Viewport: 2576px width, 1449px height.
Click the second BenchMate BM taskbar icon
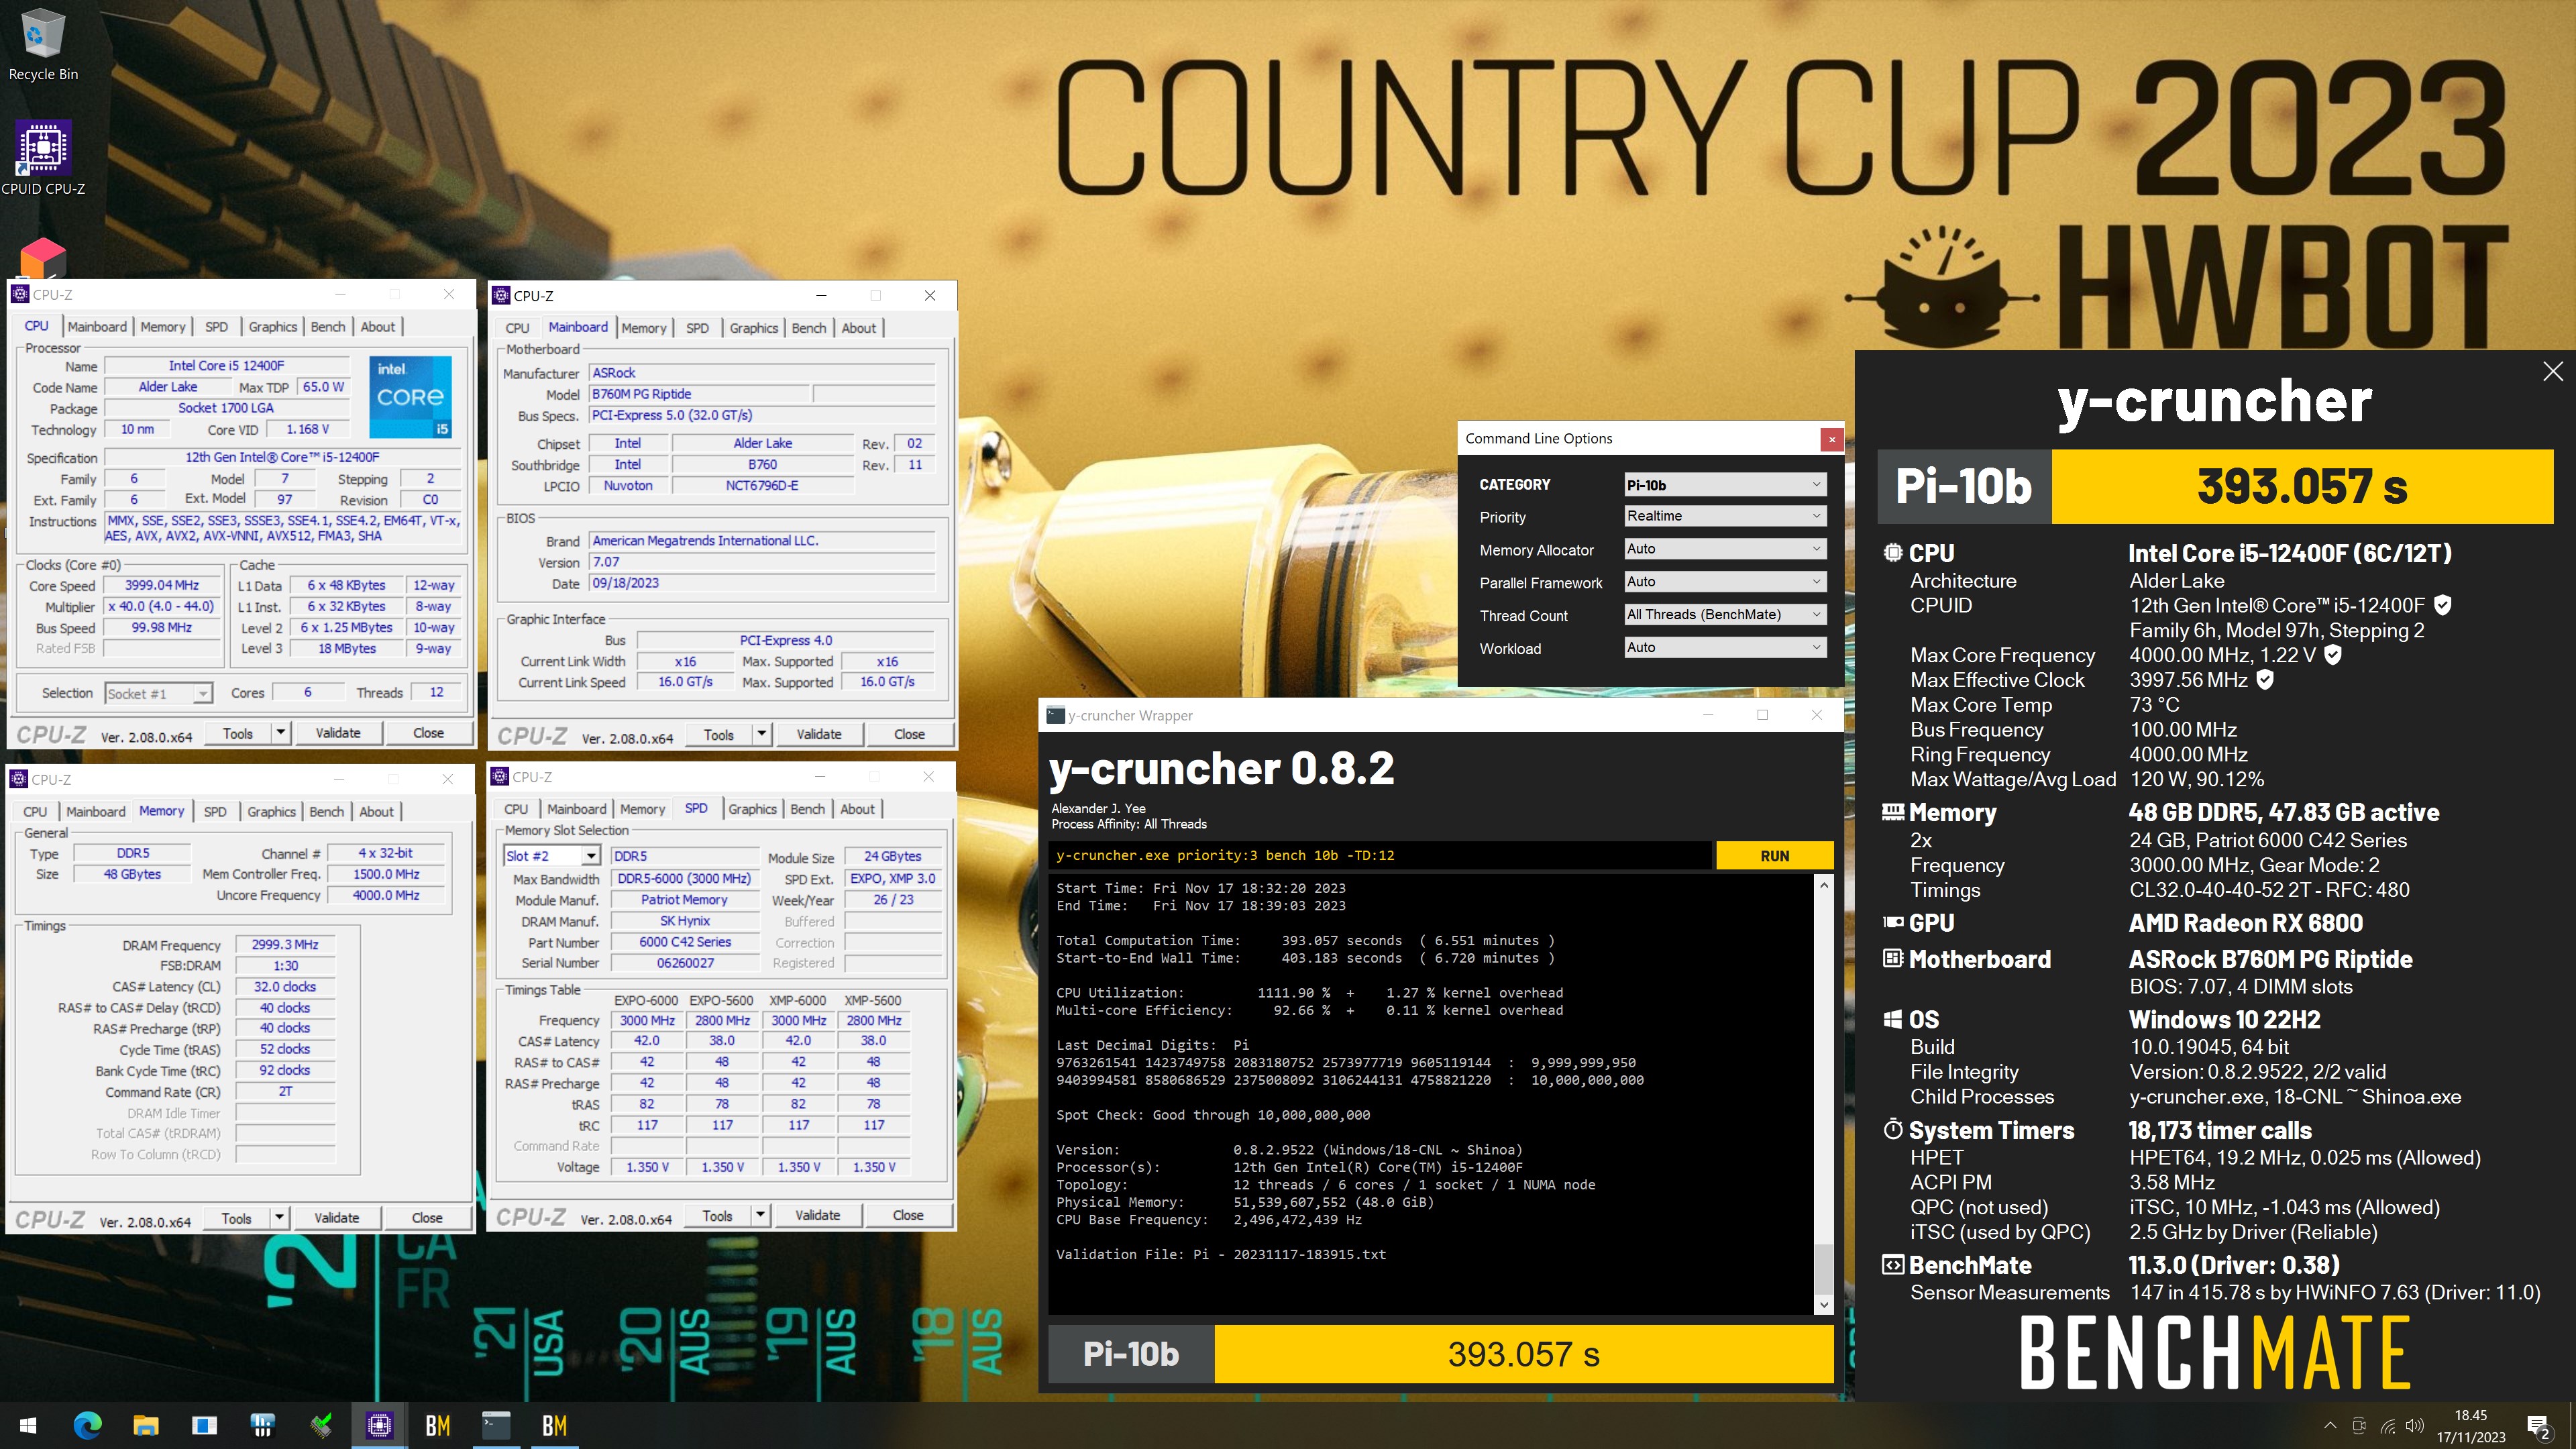pos(555,1425)
